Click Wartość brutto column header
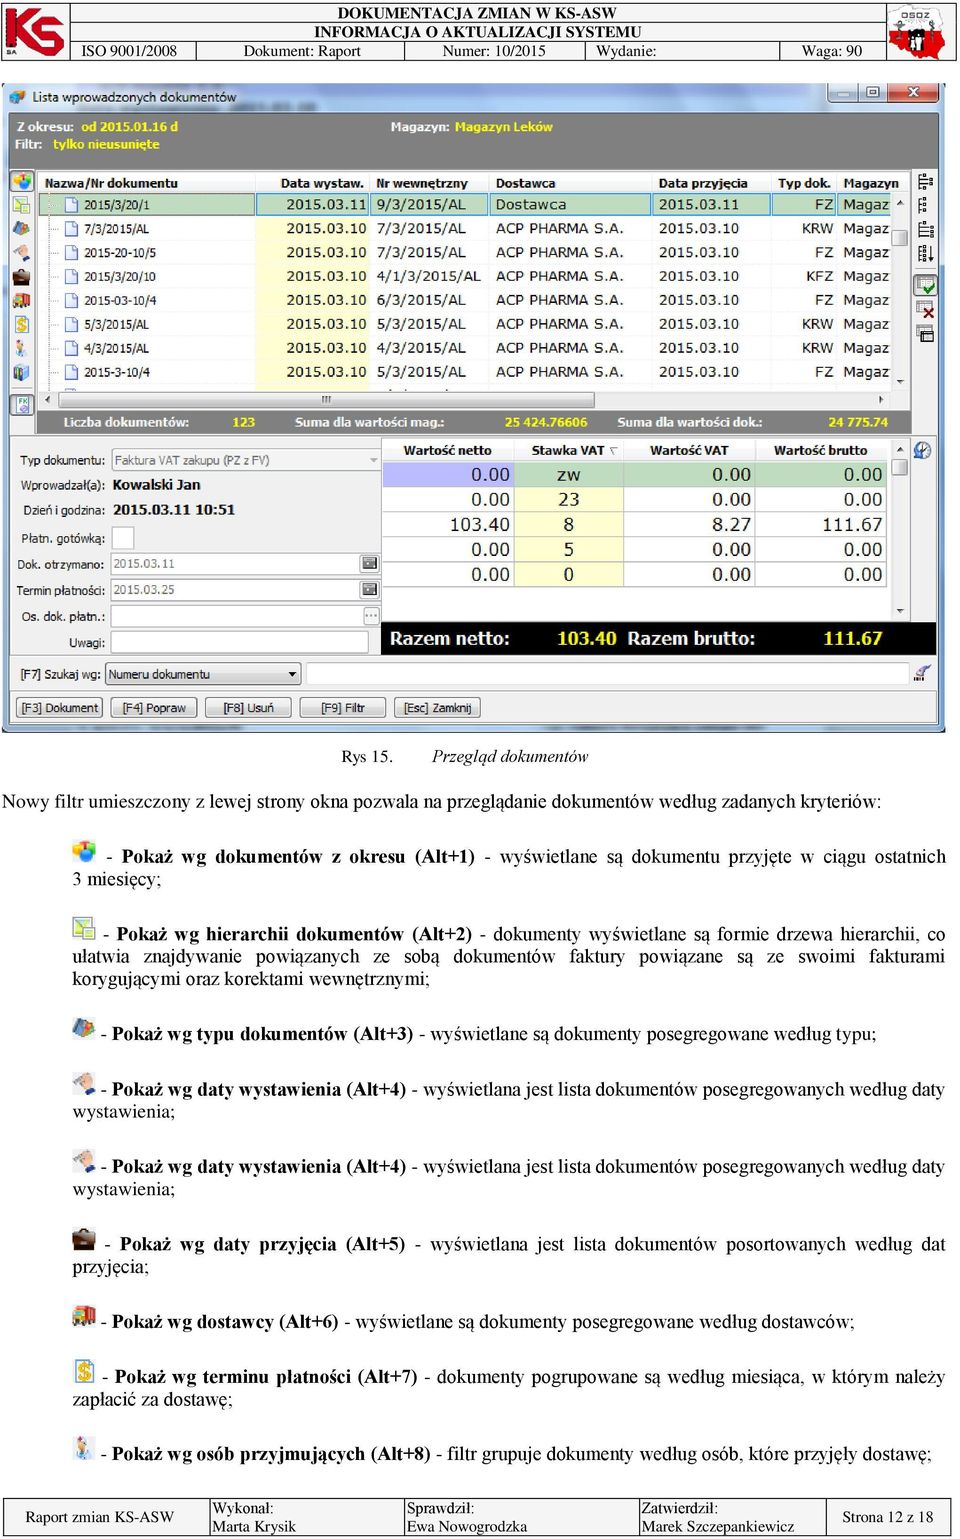Screen dimensions: 960x1539 (x=821, y=450)
